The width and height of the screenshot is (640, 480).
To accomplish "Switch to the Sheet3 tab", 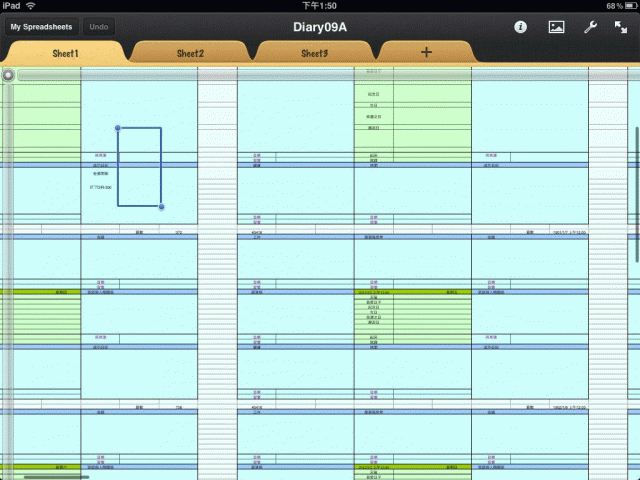I will pyautogui.click(x=314, y=53).
